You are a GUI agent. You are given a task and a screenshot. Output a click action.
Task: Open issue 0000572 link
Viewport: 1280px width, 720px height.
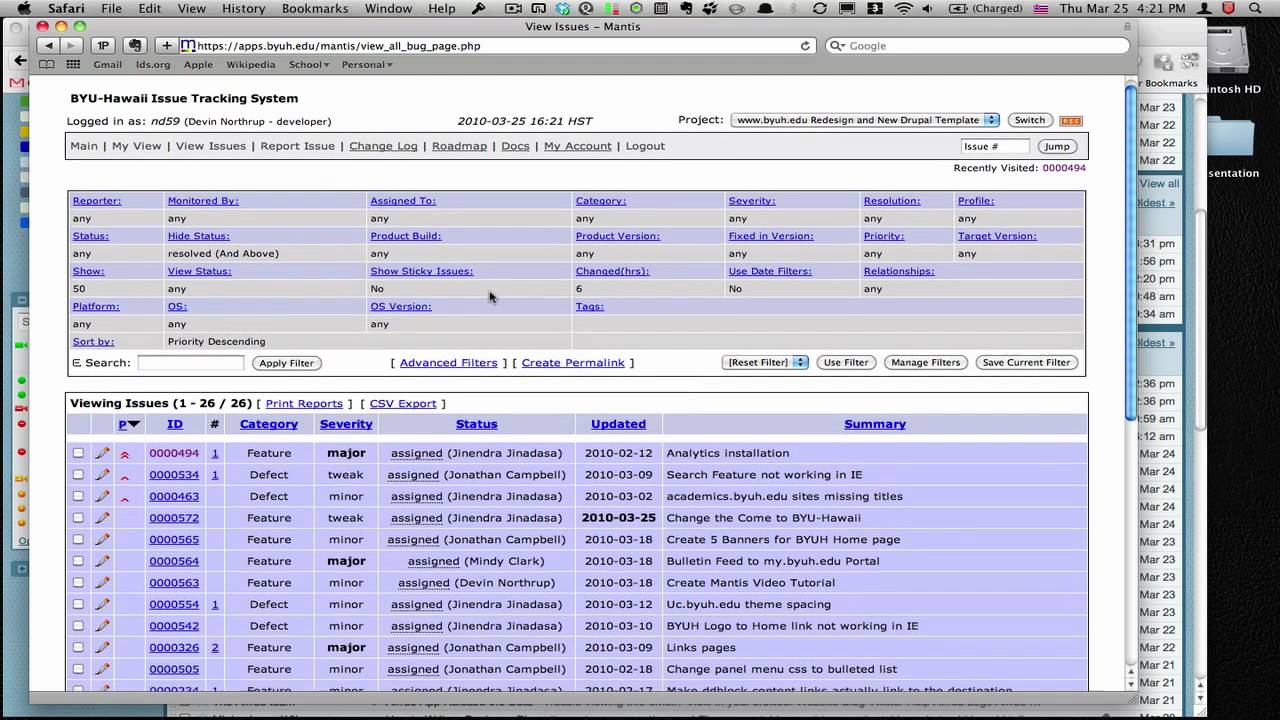(x=174, y=518)
